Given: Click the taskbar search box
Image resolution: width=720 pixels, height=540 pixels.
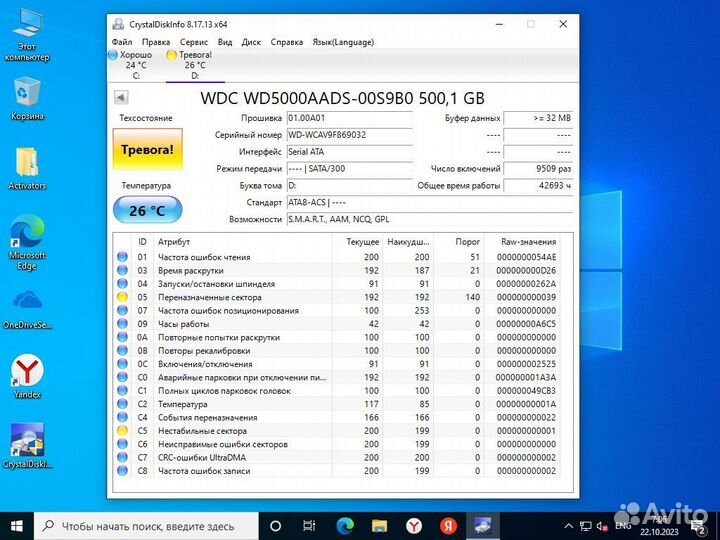Looking at the screenshot, I should pyautogui.click(x=146, y=526).
